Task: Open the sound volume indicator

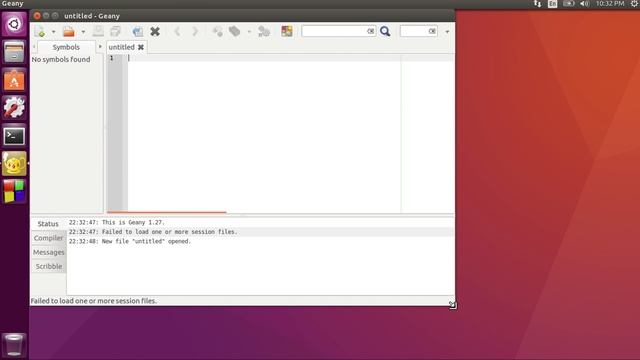Action: pos(584,4)
